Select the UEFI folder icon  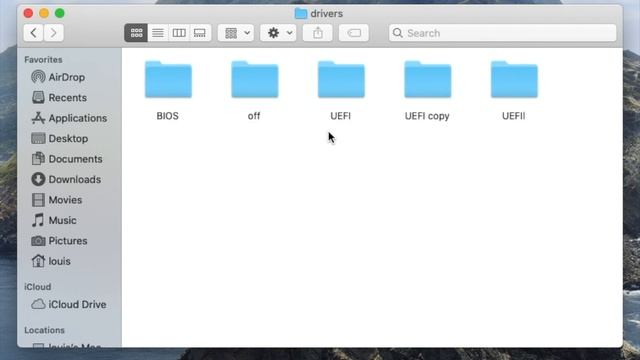point(341,80)
